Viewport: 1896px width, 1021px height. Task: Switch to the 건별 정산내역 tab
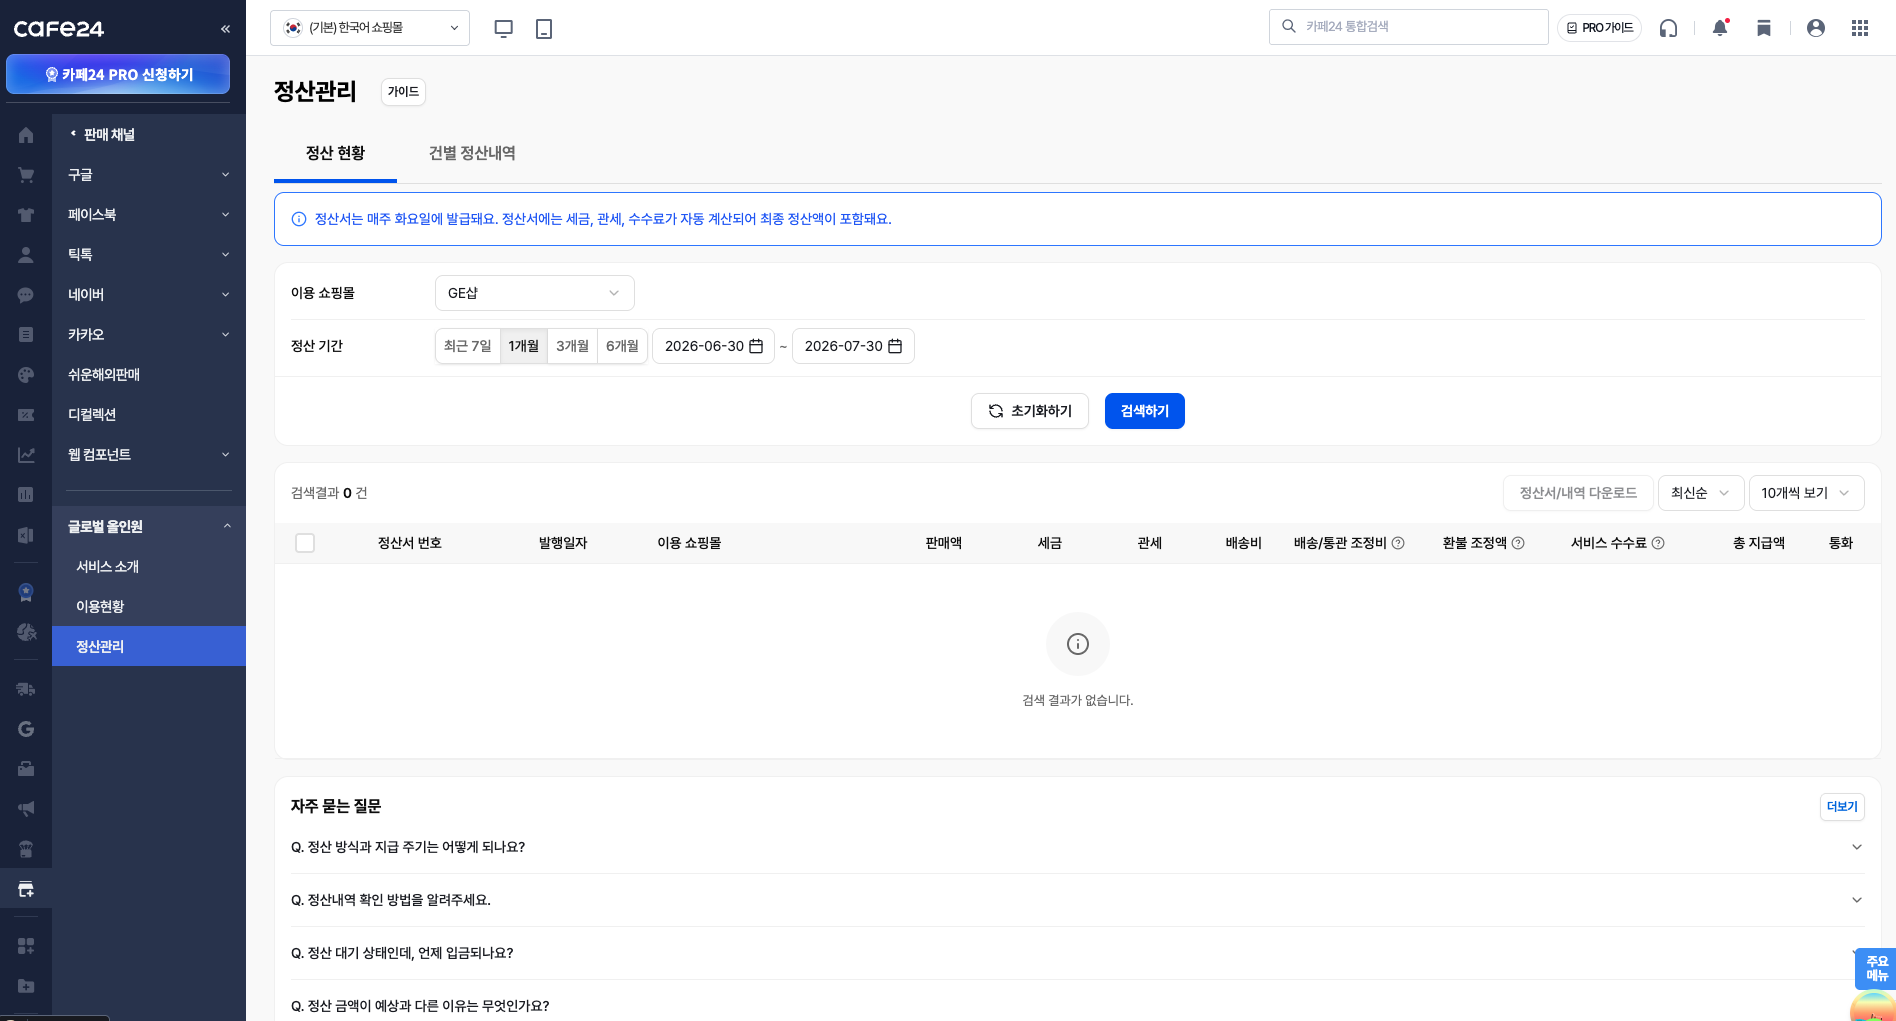coord(472,153)
